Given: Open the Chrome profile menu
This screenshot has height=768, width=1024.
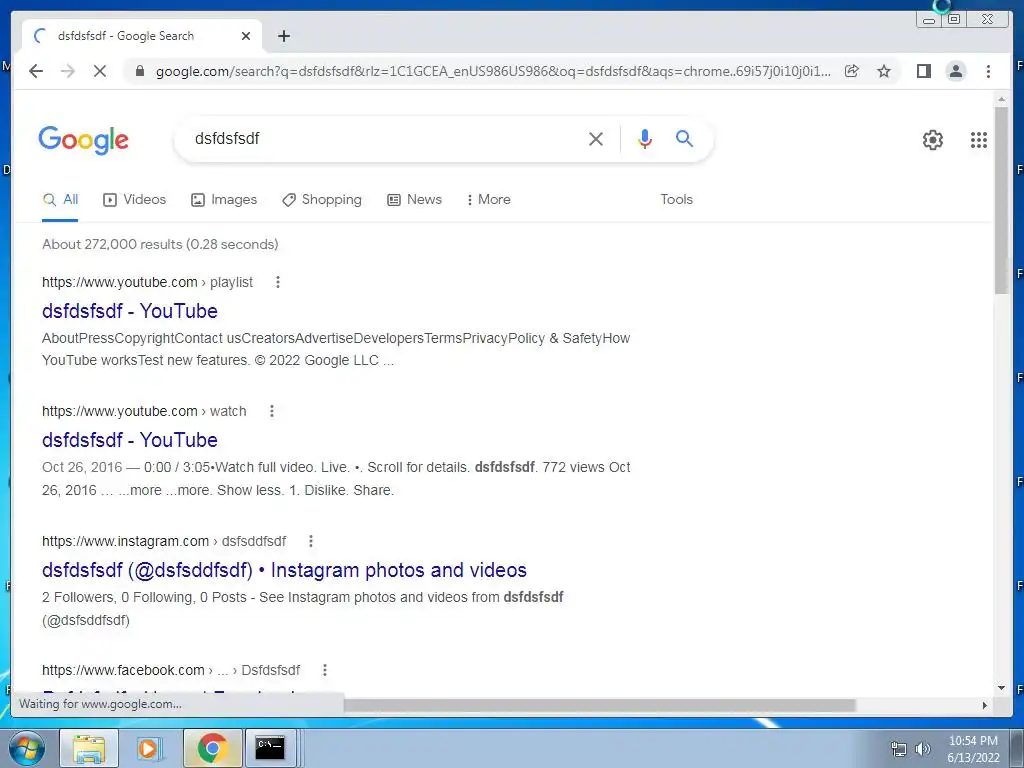Looking at the screenshot, I should point(955,71).
